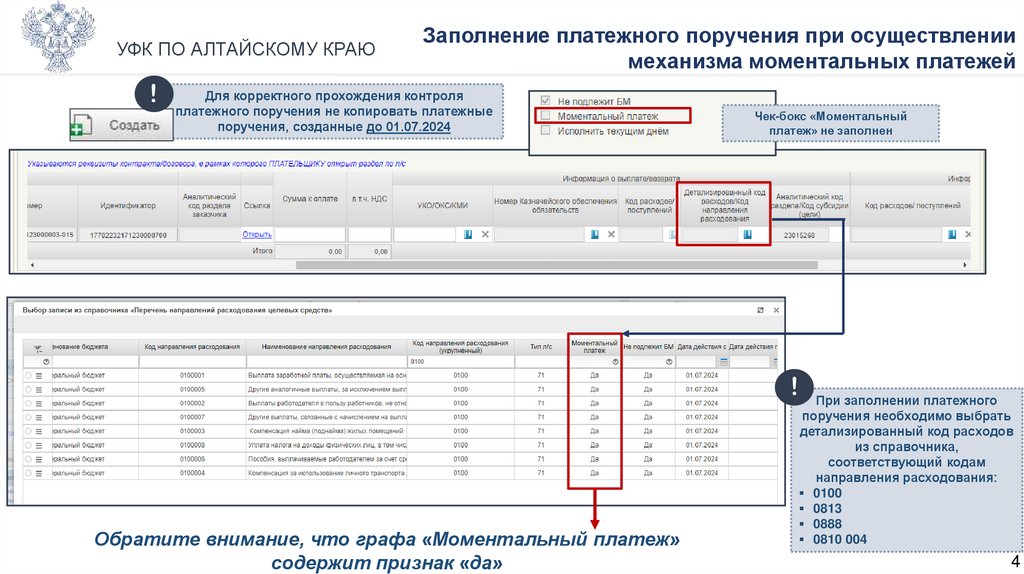Open row menu icon for Другие аналогичные выплаты
This screenshot has width=1024, height=574.
[x=39, y=389]
